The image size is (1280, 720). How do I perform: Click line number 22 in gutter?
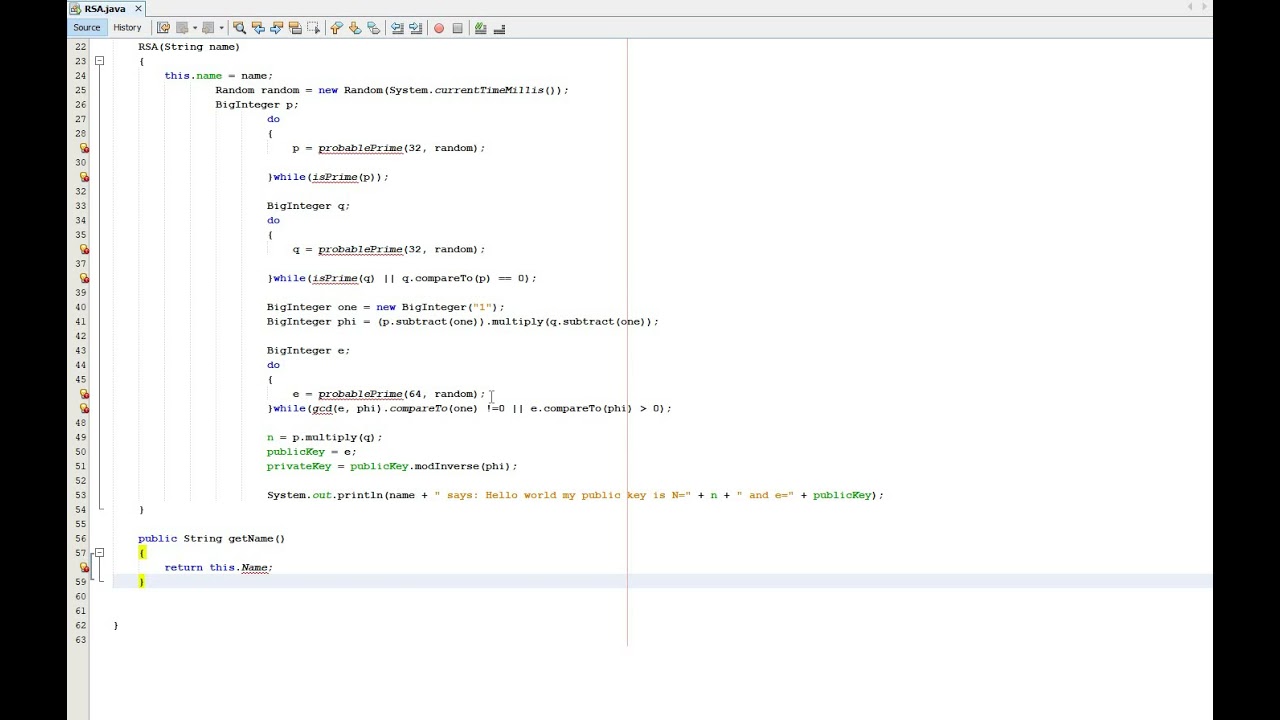coord(80,47)
